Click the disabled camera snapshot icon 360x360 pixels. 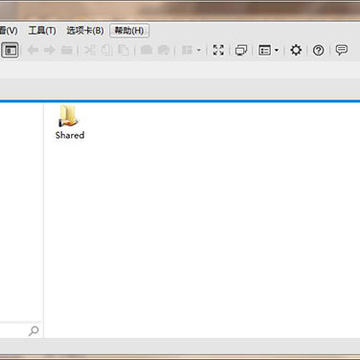(x=146, y=50)
